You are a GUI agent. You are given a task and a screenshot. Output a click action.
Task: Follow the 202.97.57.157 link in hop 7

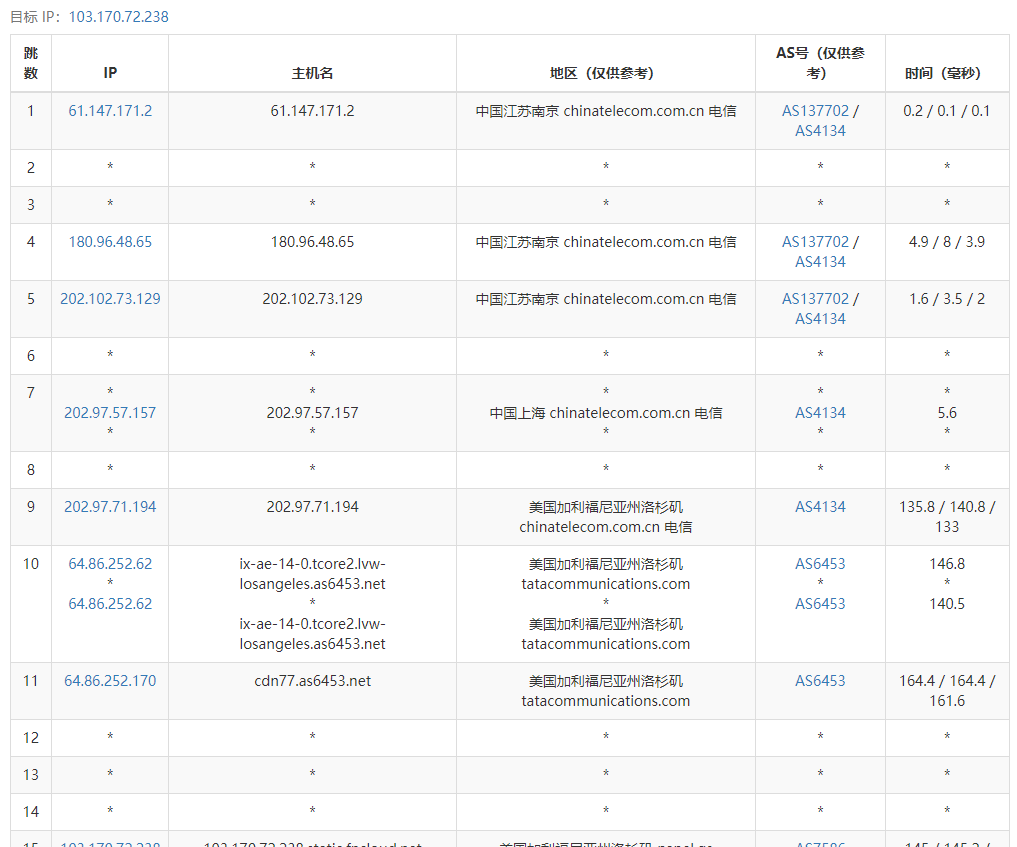110,413
